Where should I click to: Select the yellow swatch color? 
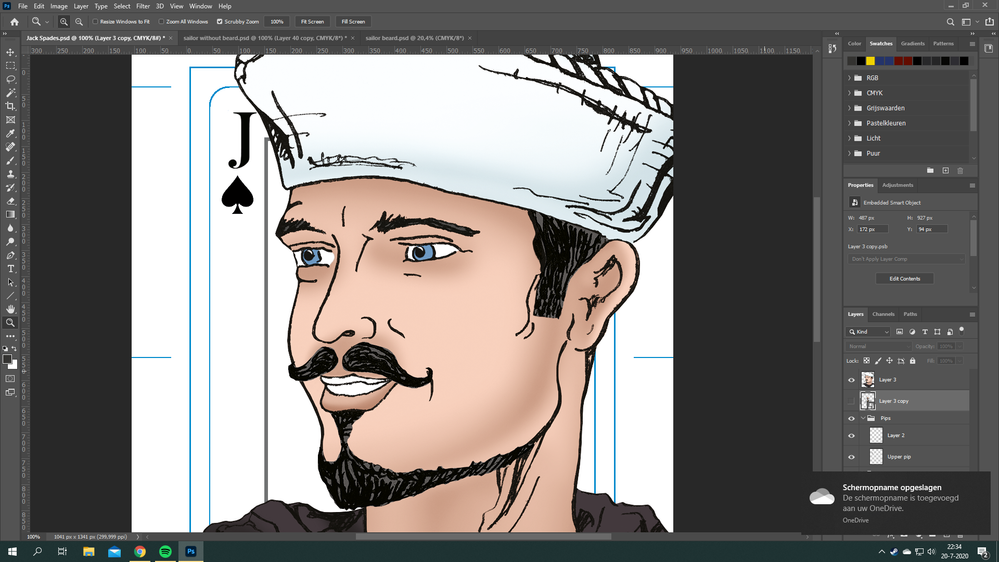[x=871, y=60]
